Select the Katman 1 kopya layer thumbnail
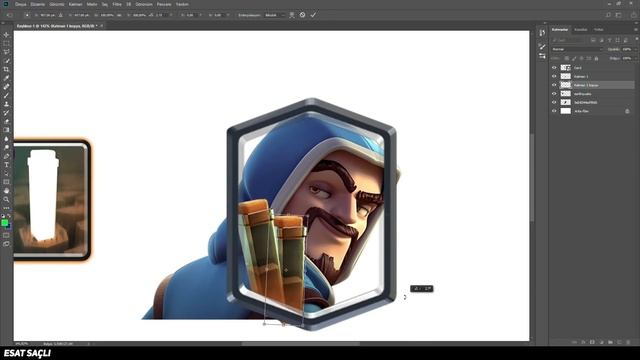This screenshot has height=360, width=640. coord(565,85)
